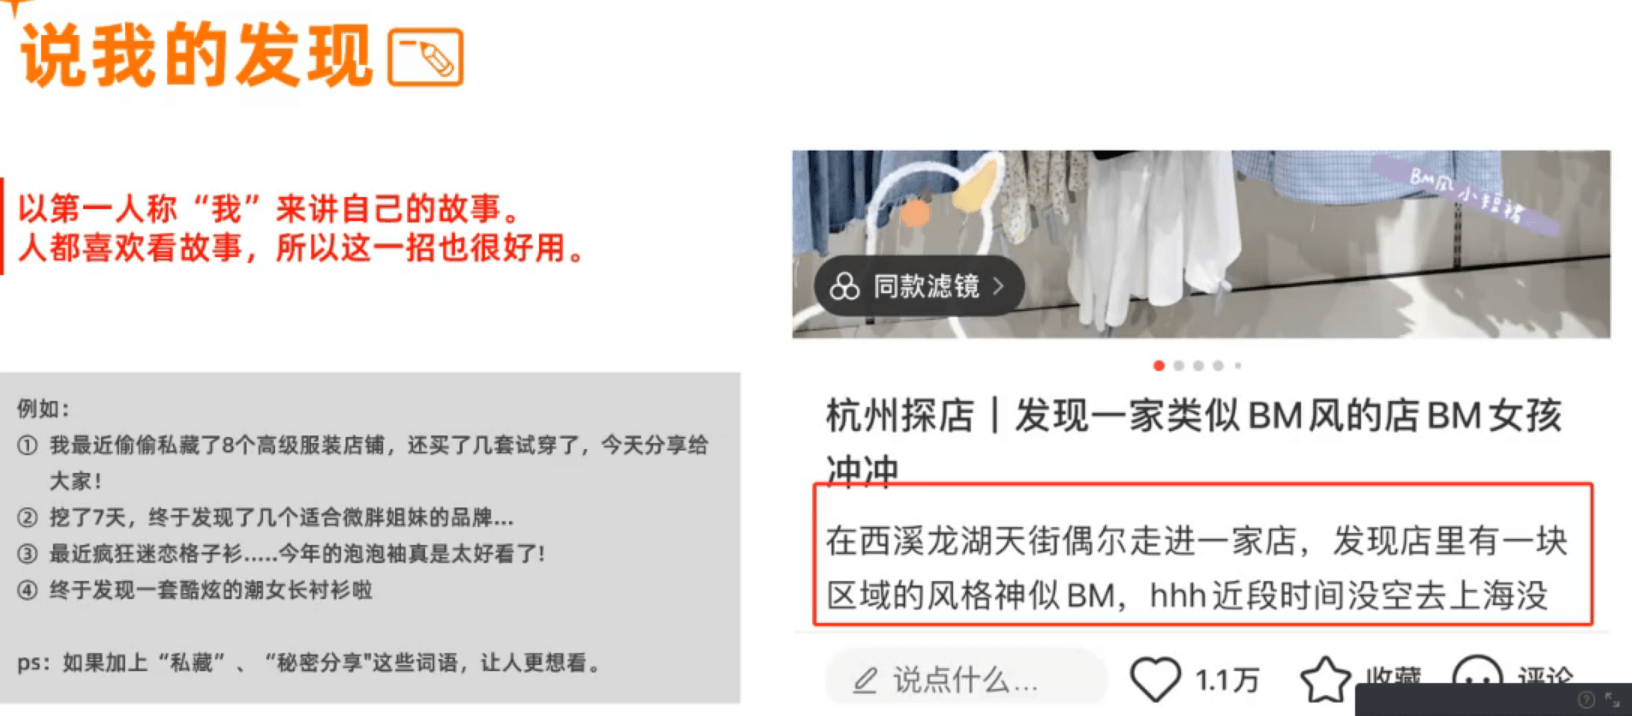This screenshot has width=1632, height=716.
Task: Click the pencil icon in comment box
Action: [x=865, y=681]
